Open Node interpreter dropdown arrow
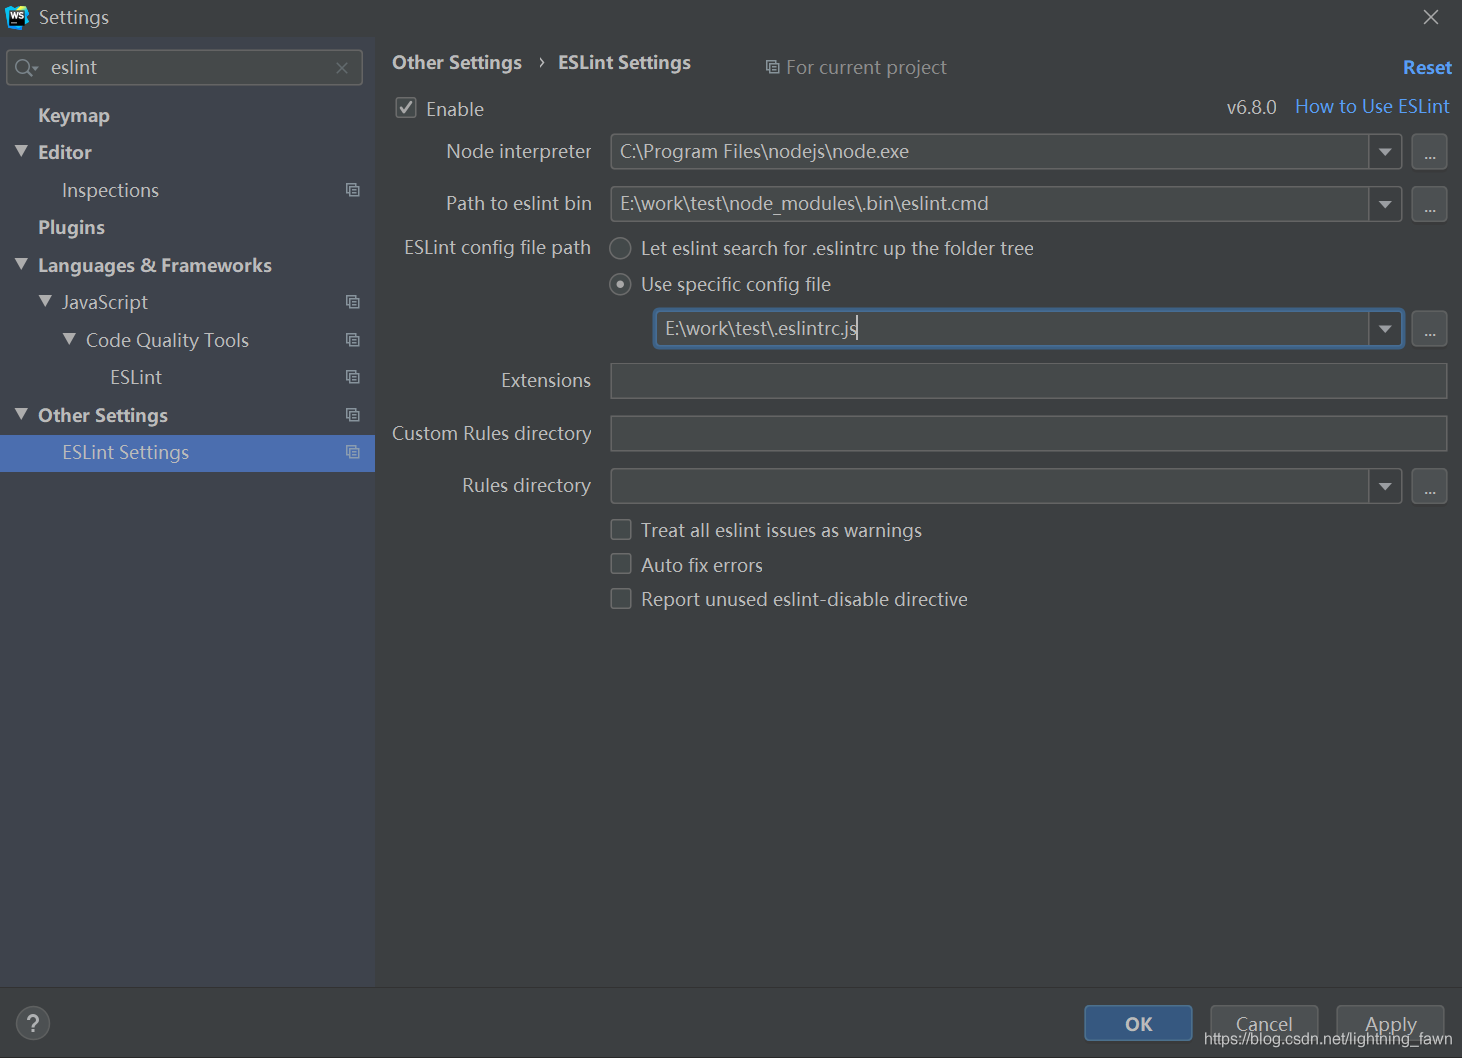1462x1058 pixels. (1385, 152)
